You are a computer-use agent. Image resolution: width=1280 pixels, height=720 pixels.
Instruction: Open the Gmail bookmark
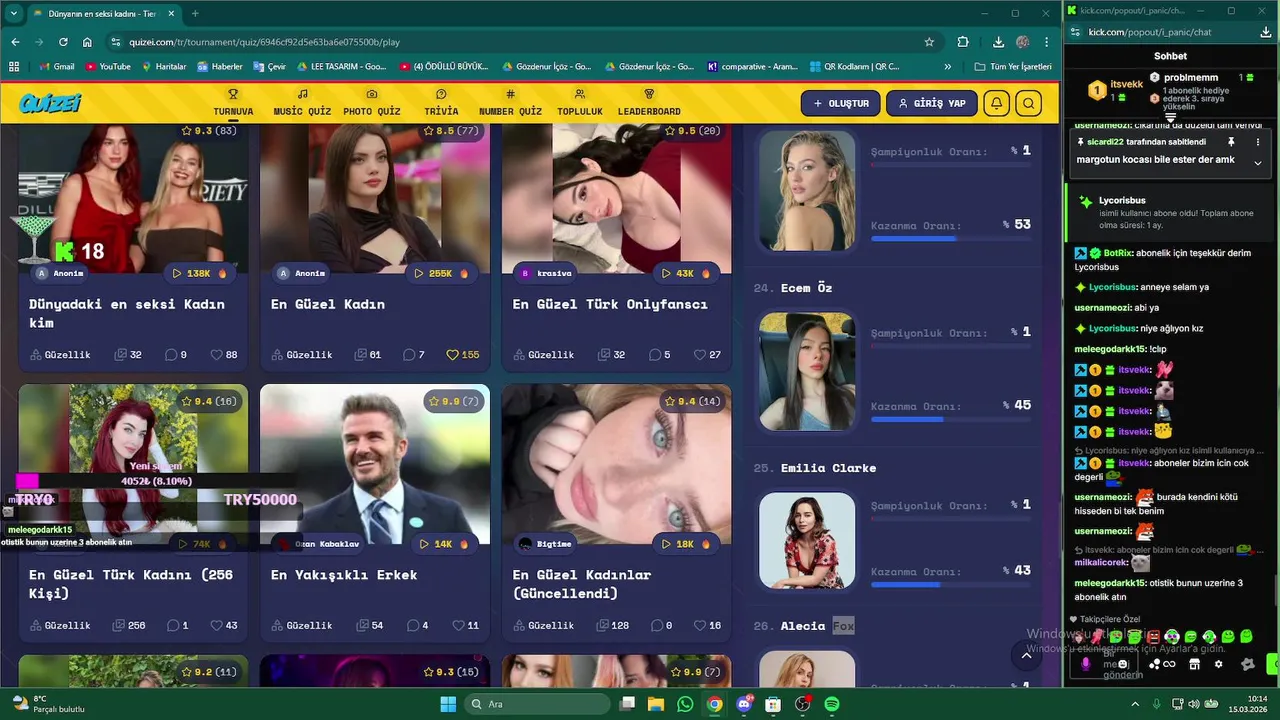coord(56,67)
